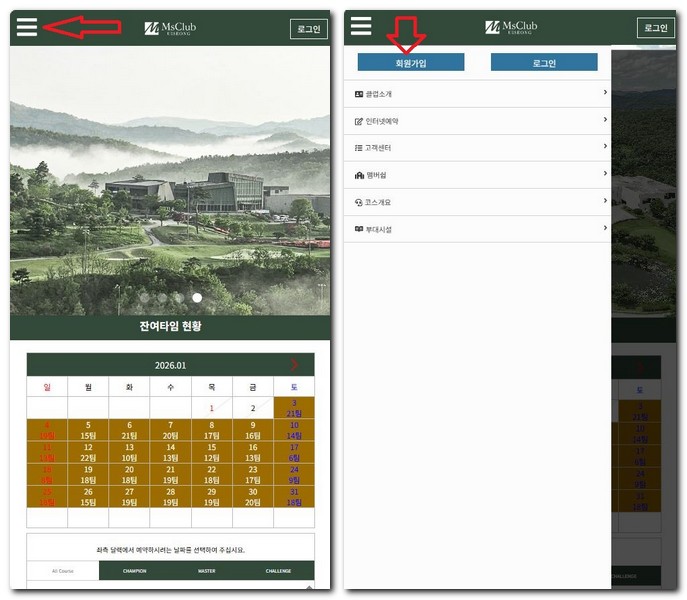Click the 인터넷예약 pencil icon
Viewport: 687px width, 600px height.
click(359, 121)
